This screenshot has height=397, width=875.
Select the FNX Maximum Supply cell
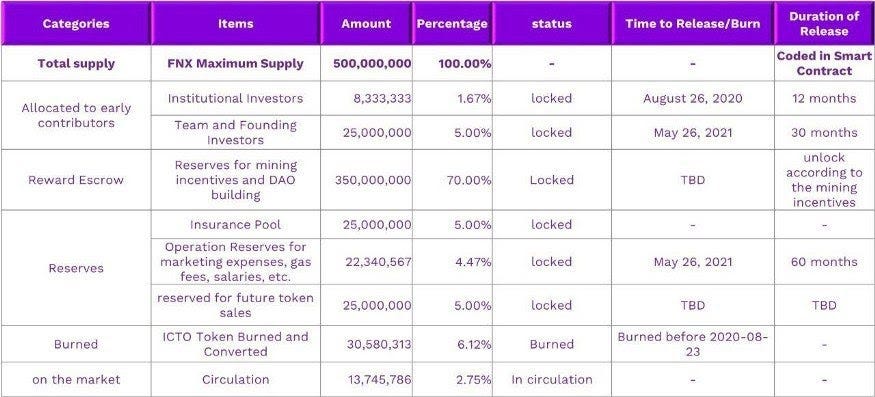(x=235, y=63)
